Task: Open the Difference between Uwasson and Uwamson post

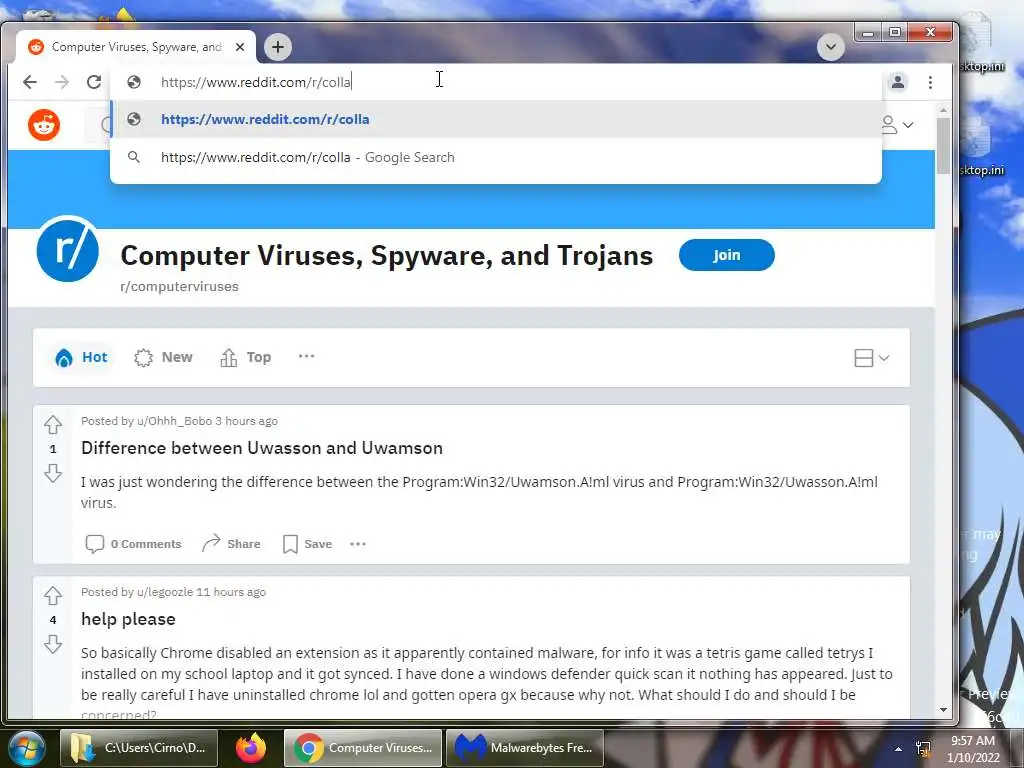Action: pos(262,448)
